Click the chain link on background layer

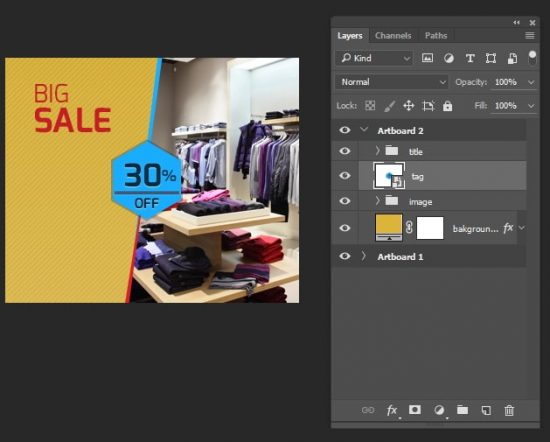(409, 228)
